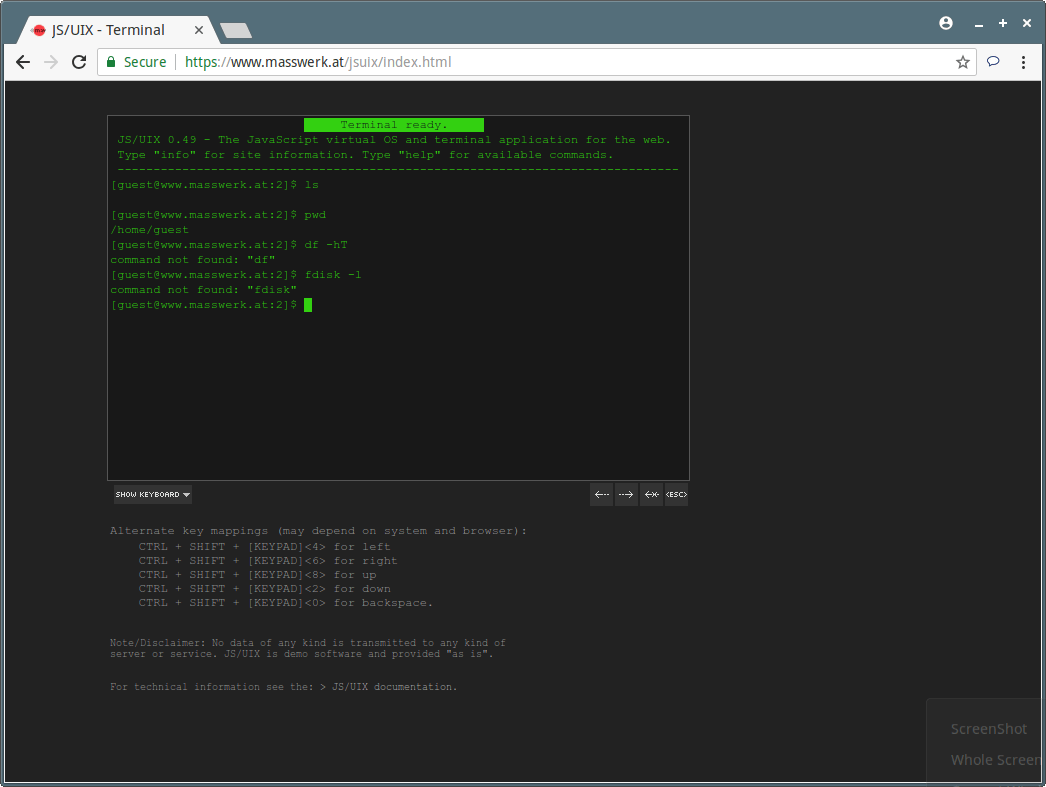Click the back navigation arrow

tap(23, 62)
